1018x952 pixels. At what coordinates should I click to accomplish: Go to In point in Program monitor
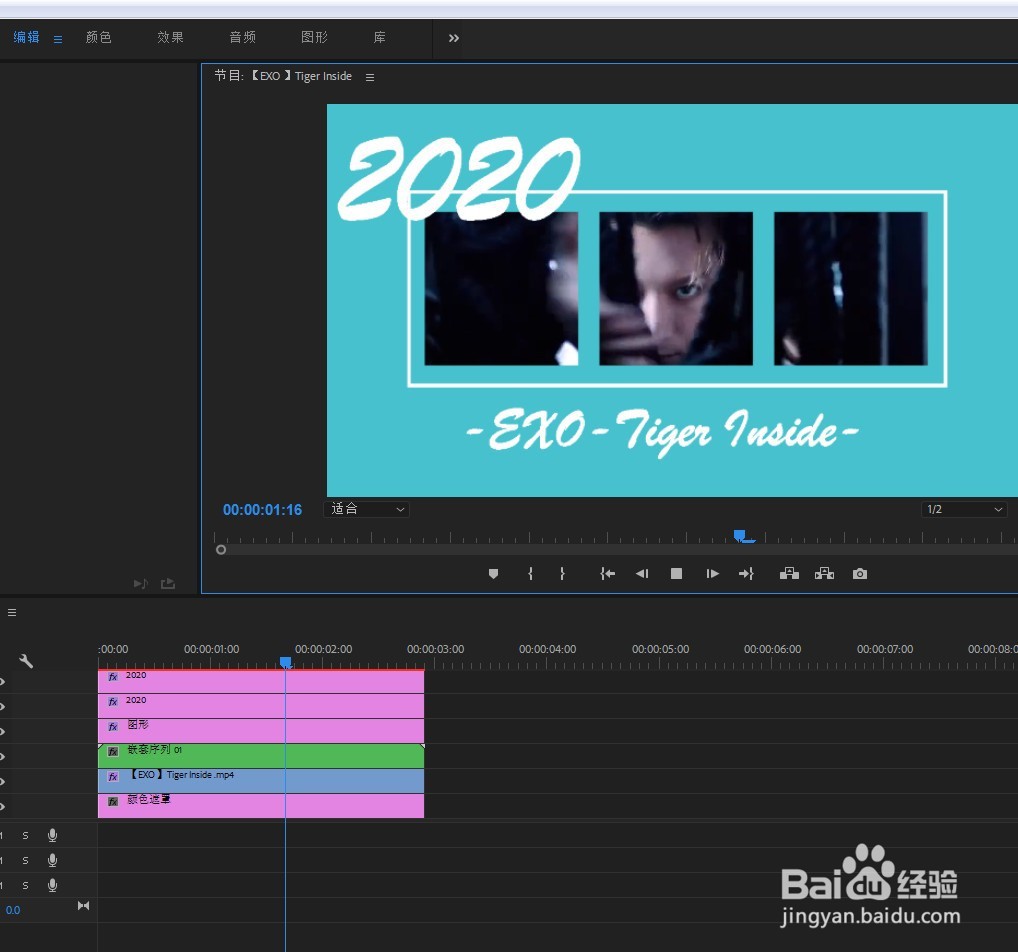pyautogui.click(x=607, y=573)
